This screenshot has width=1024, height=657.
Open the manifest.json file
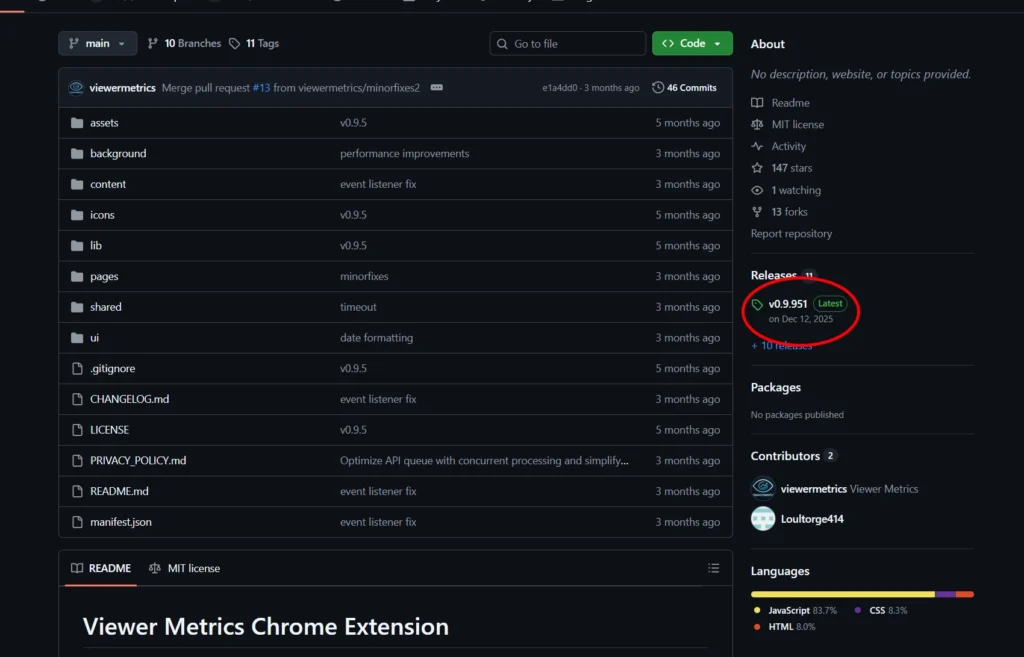[121, 522]
